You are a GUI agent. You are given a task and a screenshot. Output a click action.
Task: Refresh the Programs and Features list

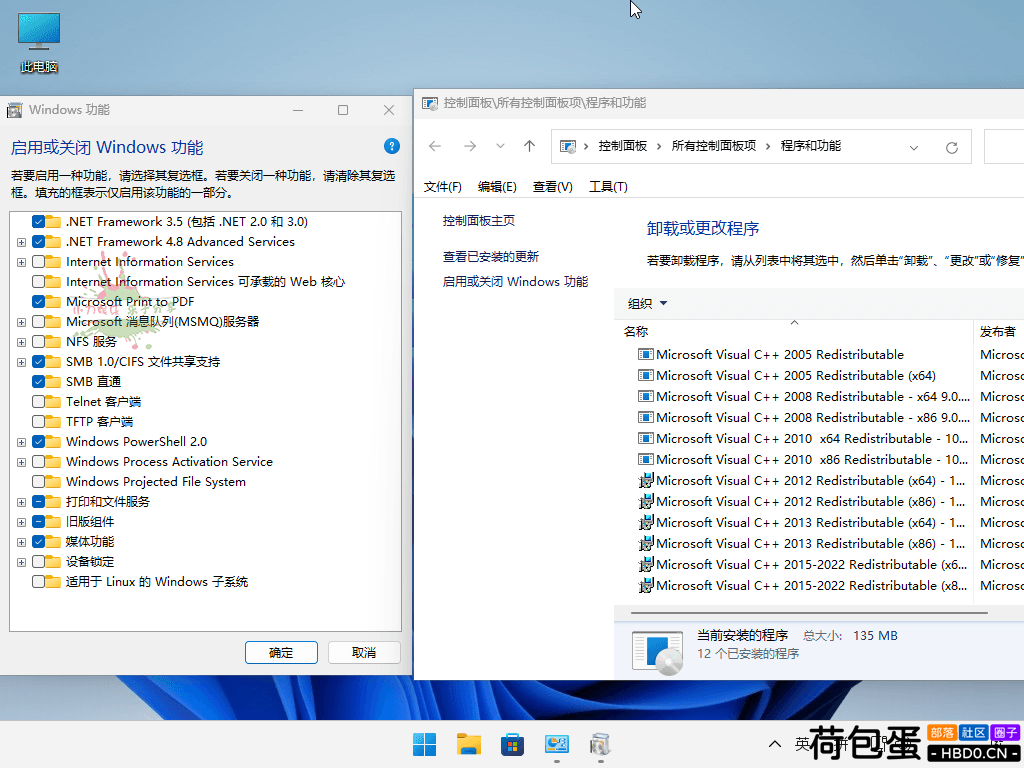click(x=952, y=148)
